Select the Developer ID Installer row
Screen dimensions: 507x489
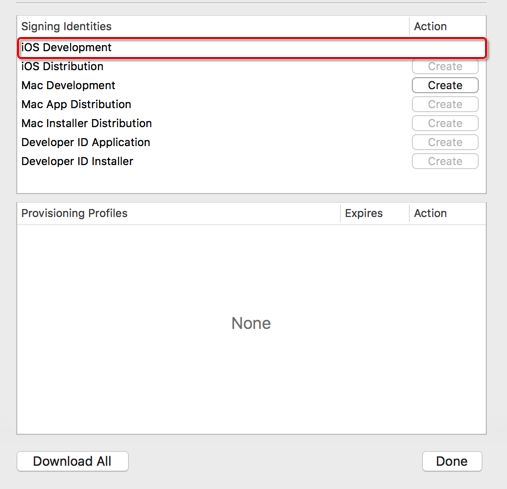point(252,161)
